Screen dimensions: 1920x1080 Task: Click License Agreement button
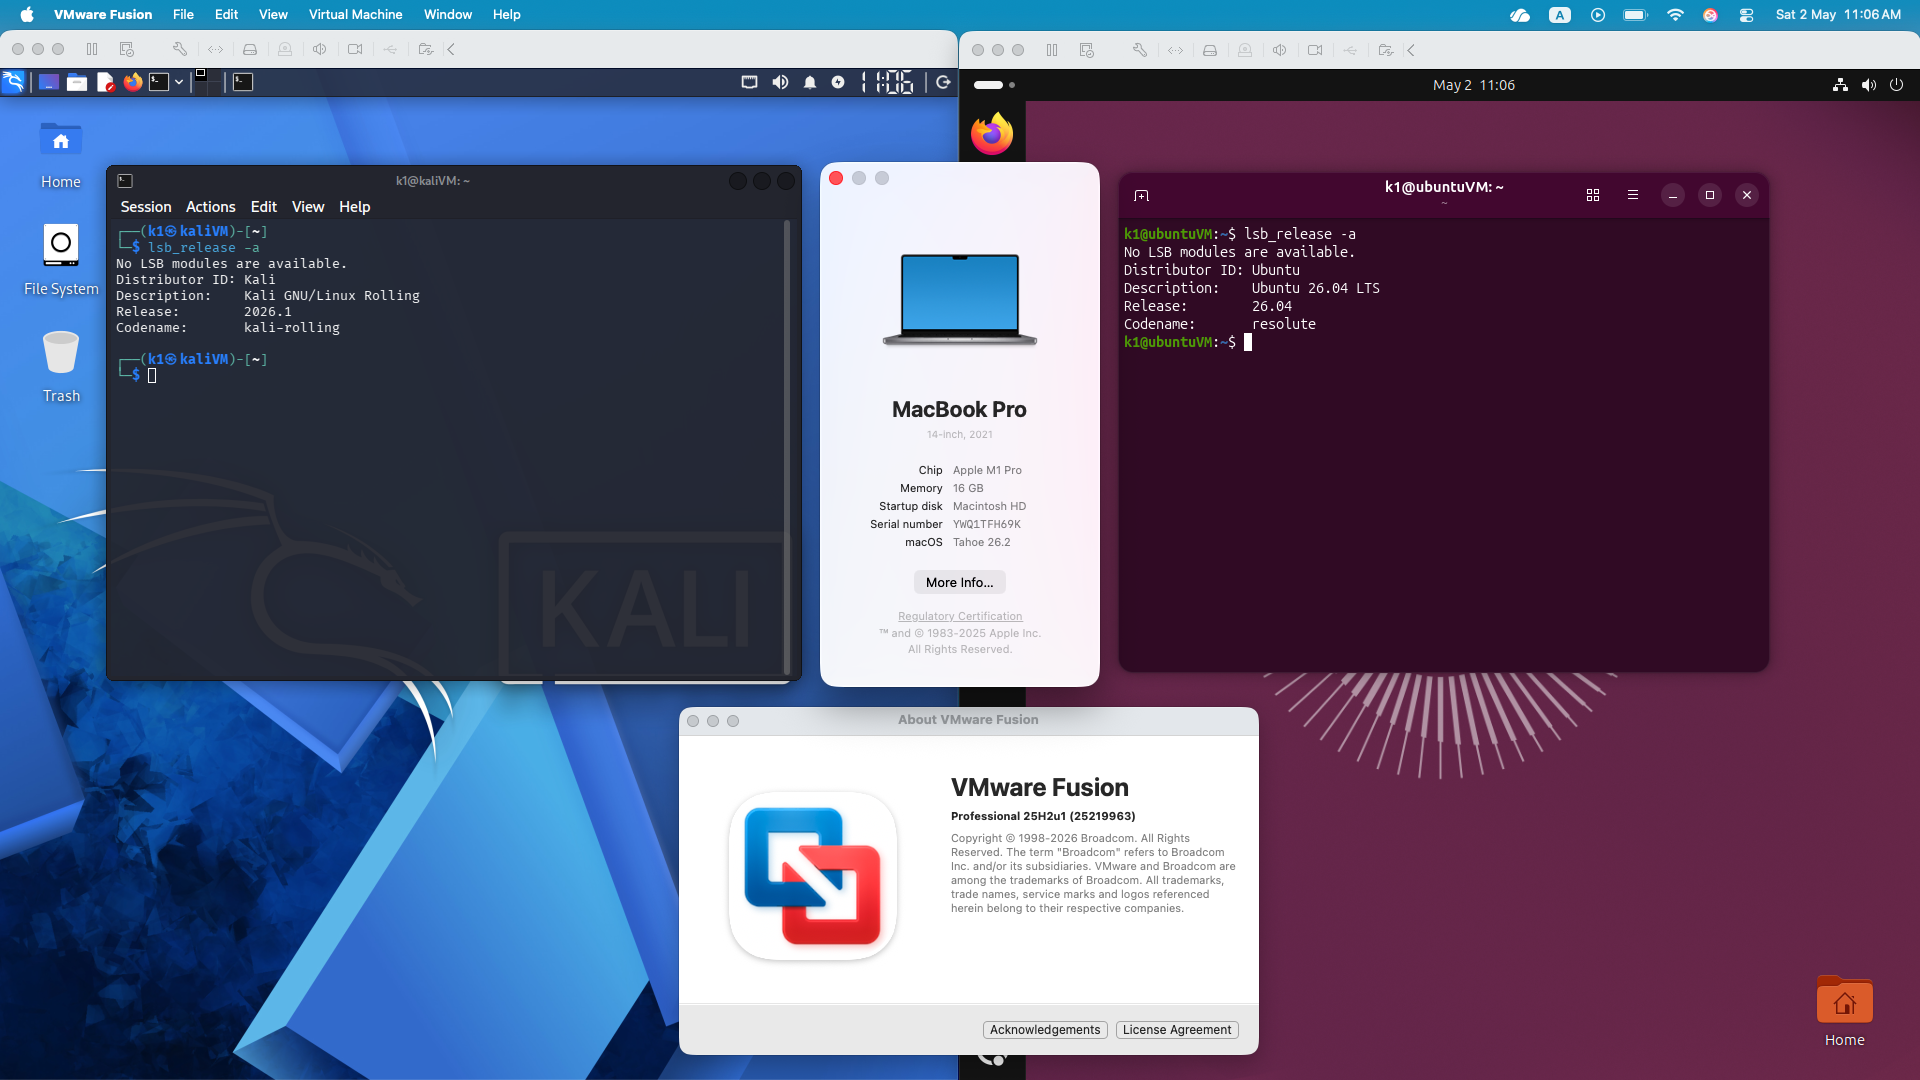click(x=1177, y=1030)
